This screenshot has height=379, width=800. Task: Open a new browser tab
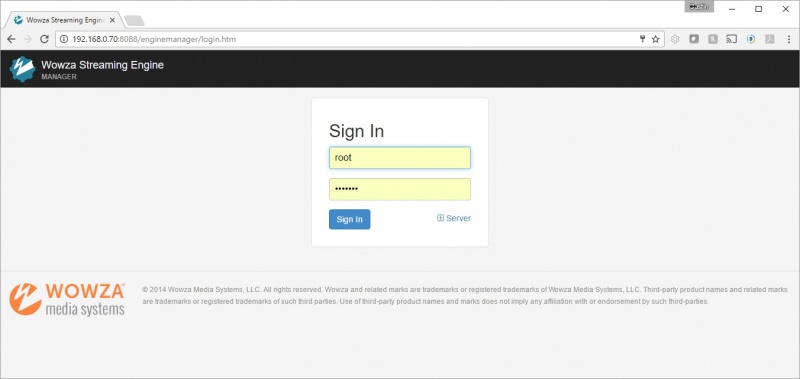134,21
